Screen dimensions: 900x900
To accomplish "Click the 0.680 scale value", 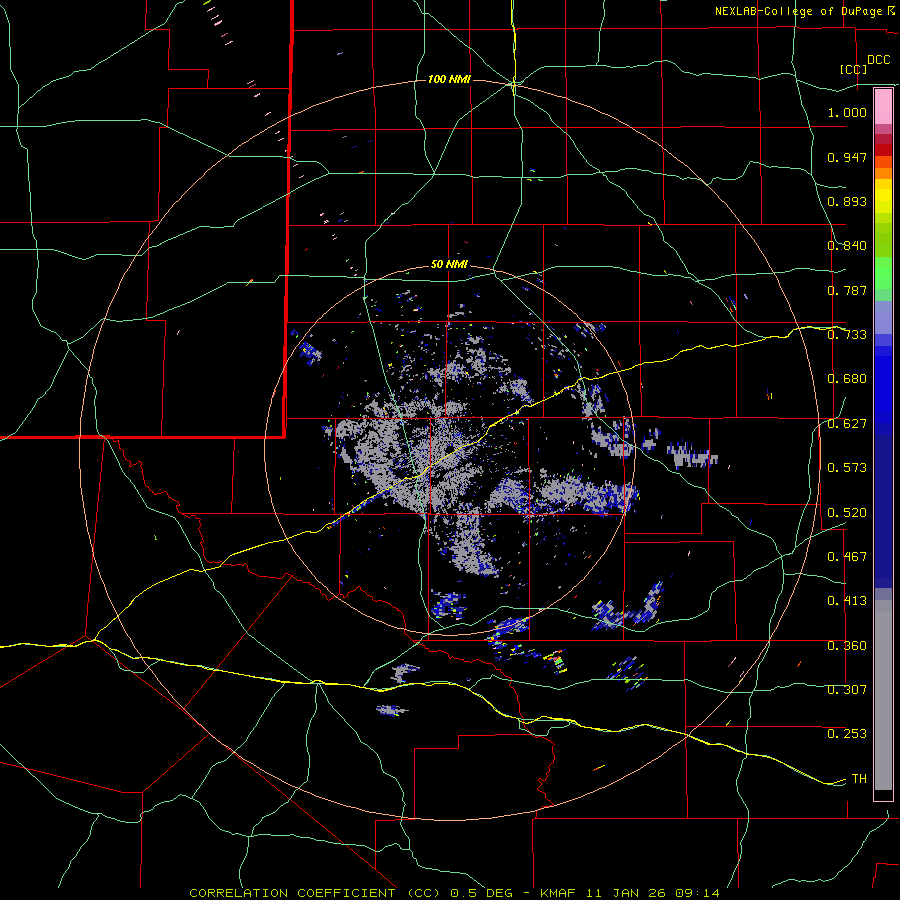I will tap(847, 379).
